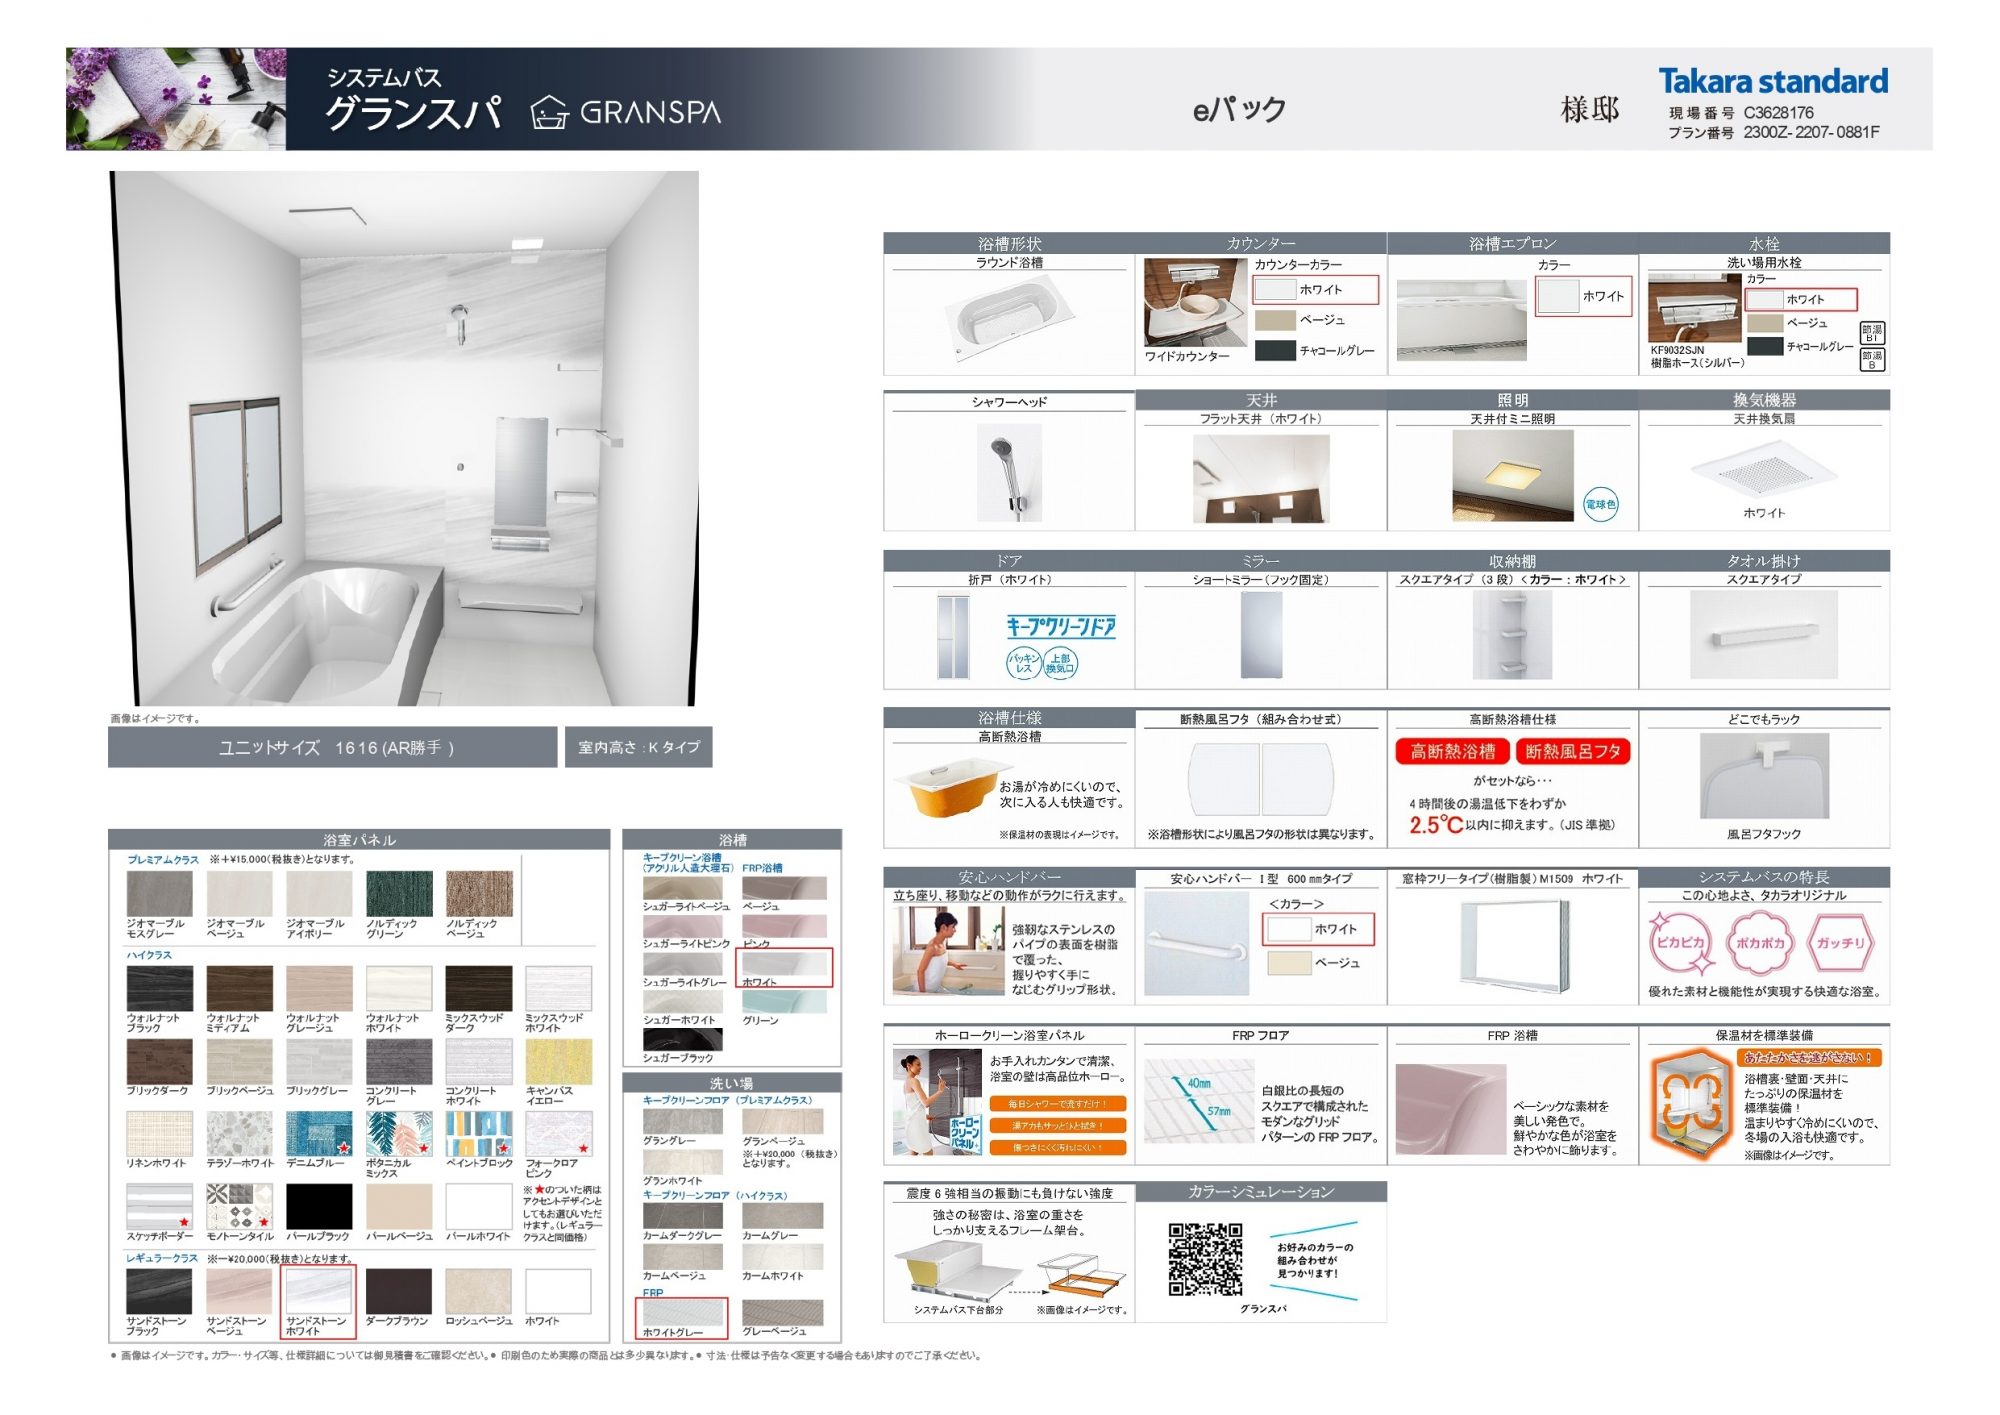Viewport: 2000px width, 1415px height.
Task: Select the ホワイトグレー FRP floor swatch
Action: tap(683, 1312)
